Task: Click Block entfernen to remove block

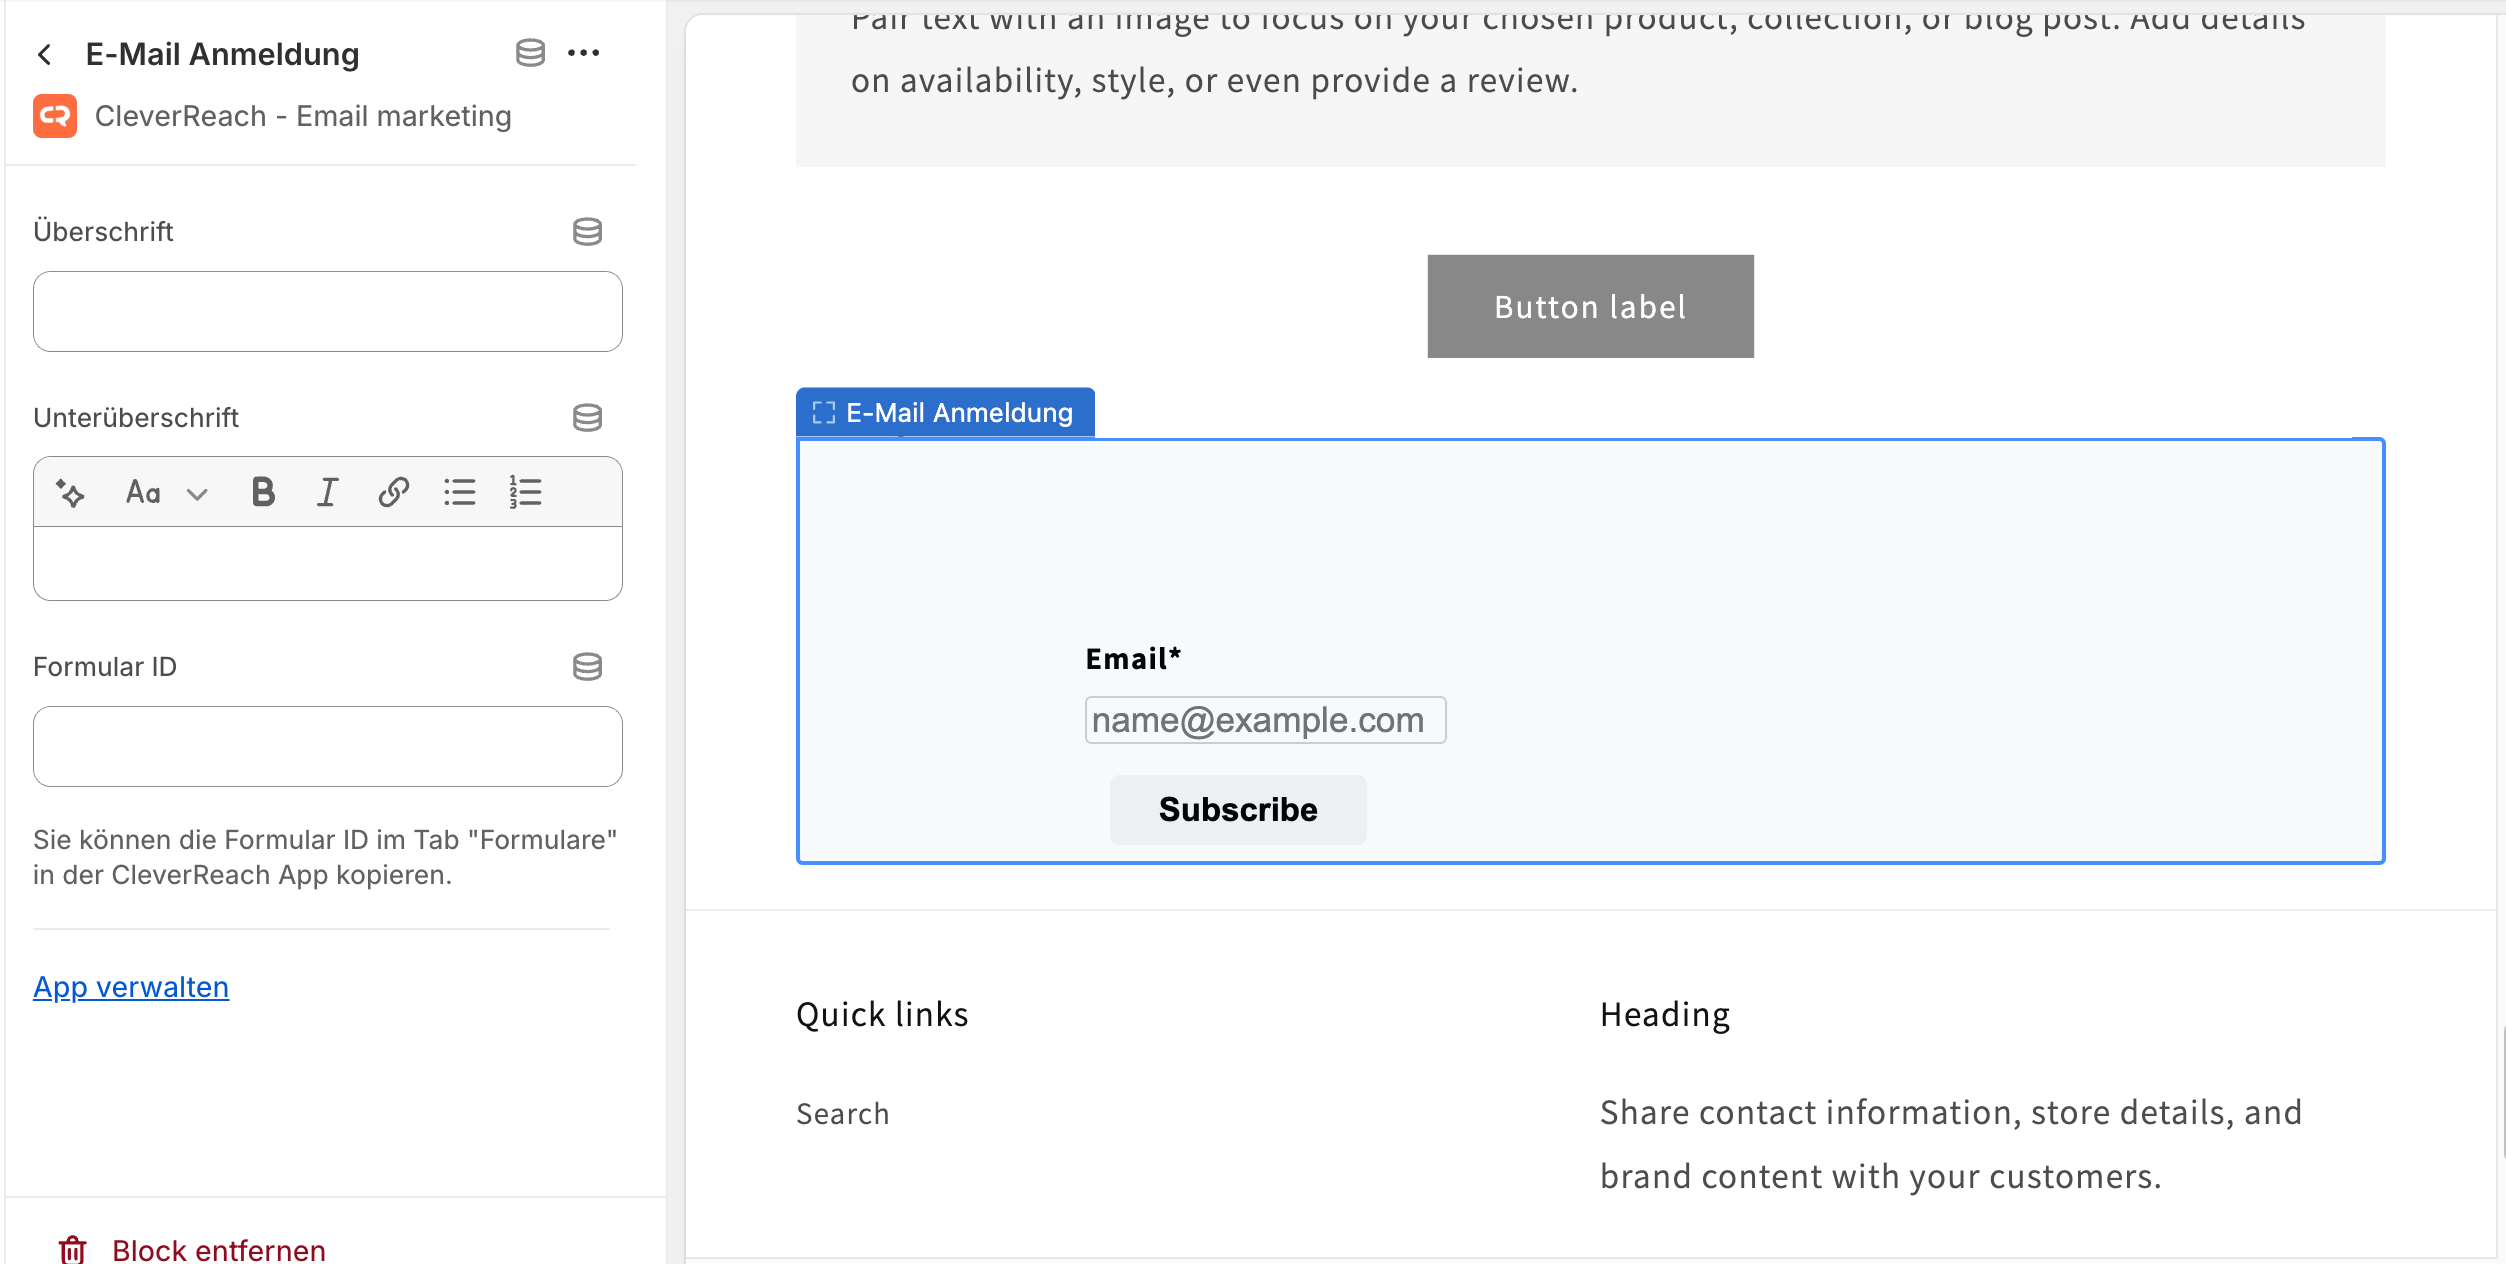Action: (x=192, y=1248)
